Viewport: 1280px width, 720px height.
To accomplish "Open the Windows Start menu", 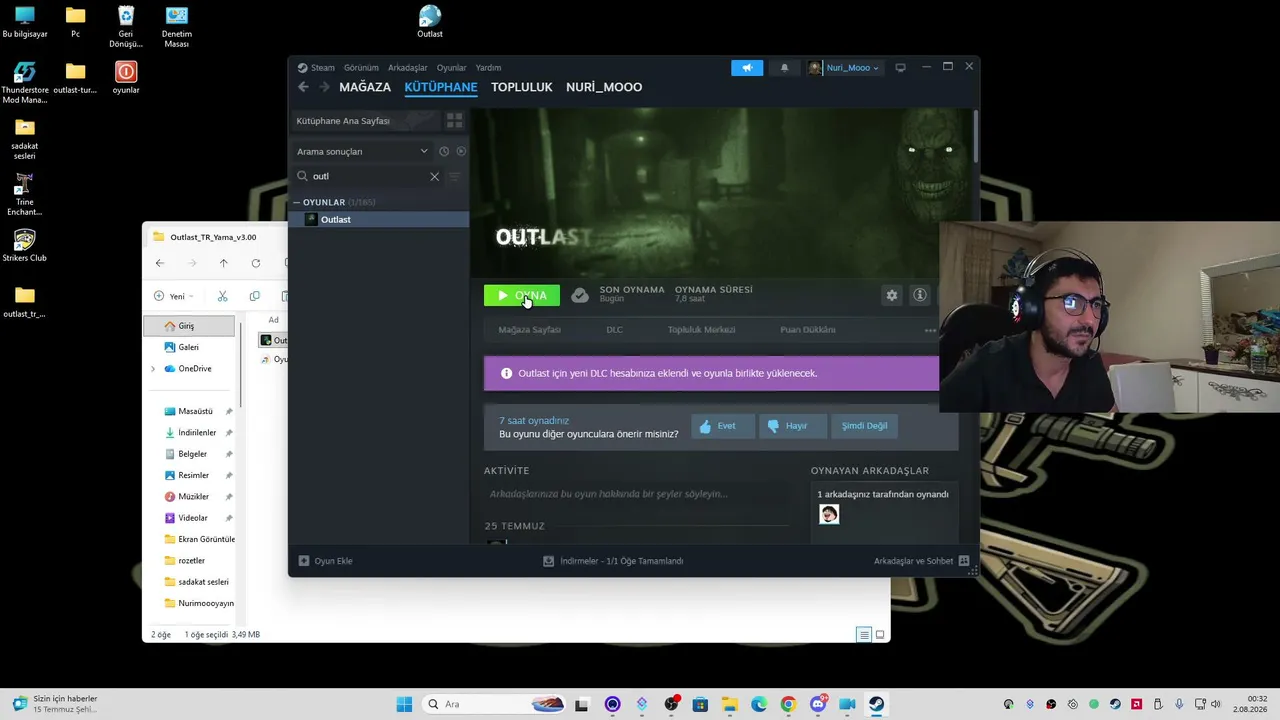I will pyautogui.click(x=404, y=704).
